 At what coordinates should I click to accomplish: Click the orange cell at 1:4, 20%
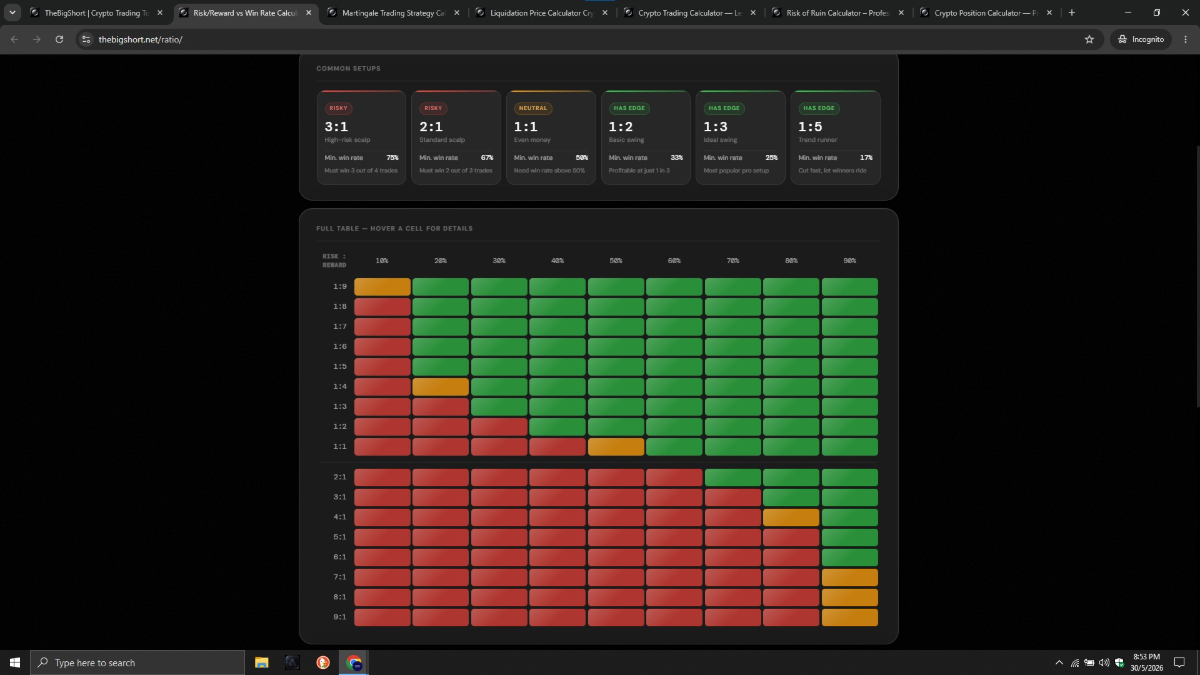441,387
